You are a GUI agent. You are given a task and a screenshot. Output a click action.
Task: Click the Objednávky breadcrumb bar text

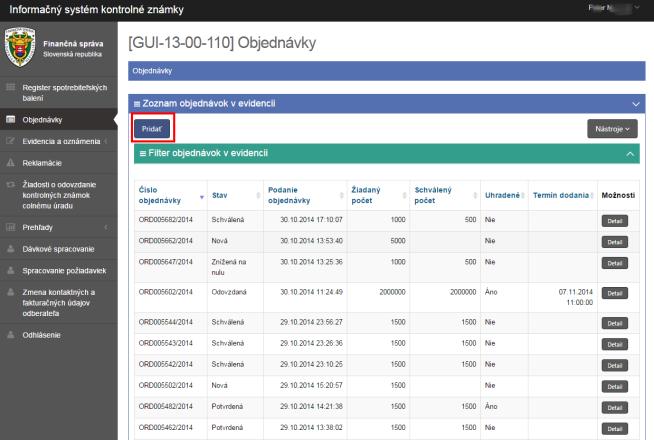tap(152, 71)
